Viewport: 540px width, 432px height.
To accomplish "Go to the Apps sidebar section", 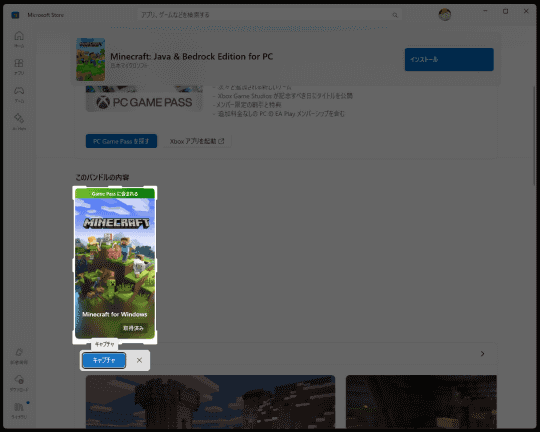I will (x=19, y=66).
